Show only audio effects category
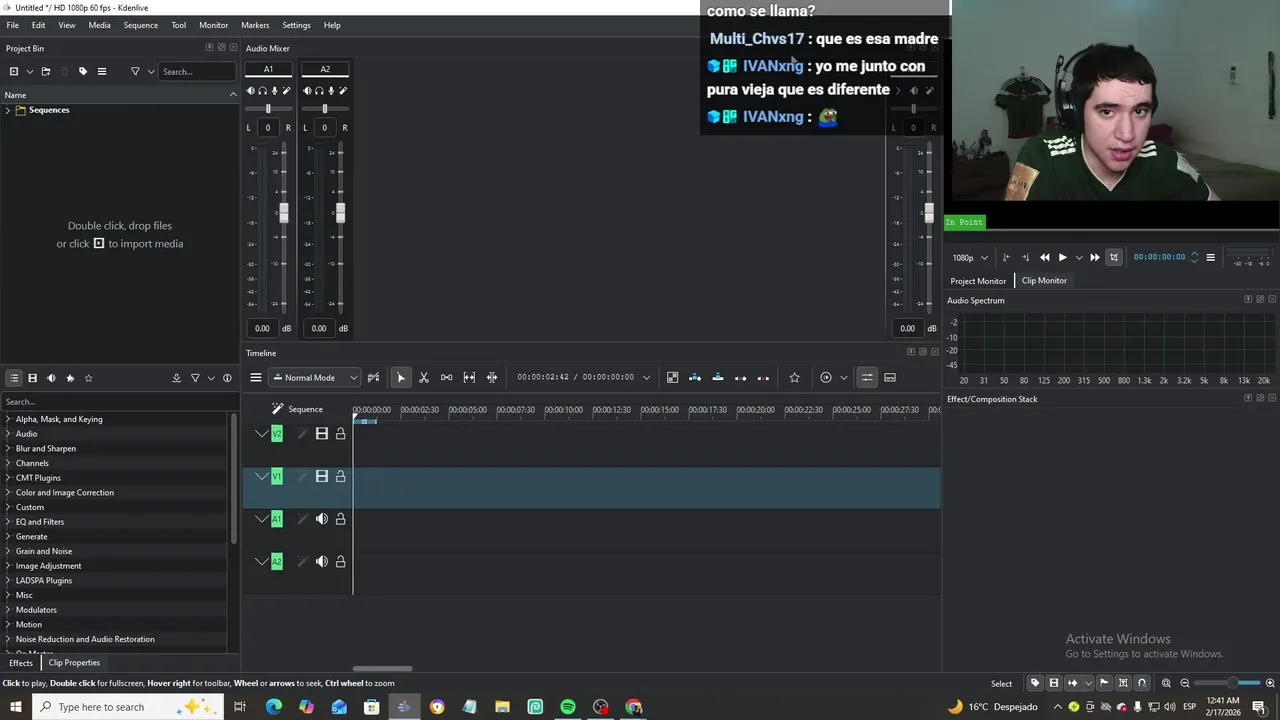This screenshot has width=1280, height=720. pos(51,378)
